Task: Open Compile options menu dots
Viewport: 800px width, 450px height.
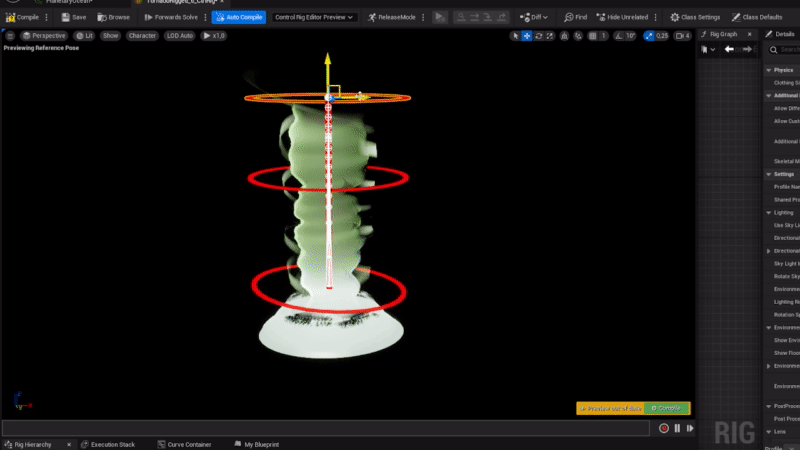Action: click(x=46, y=17)
